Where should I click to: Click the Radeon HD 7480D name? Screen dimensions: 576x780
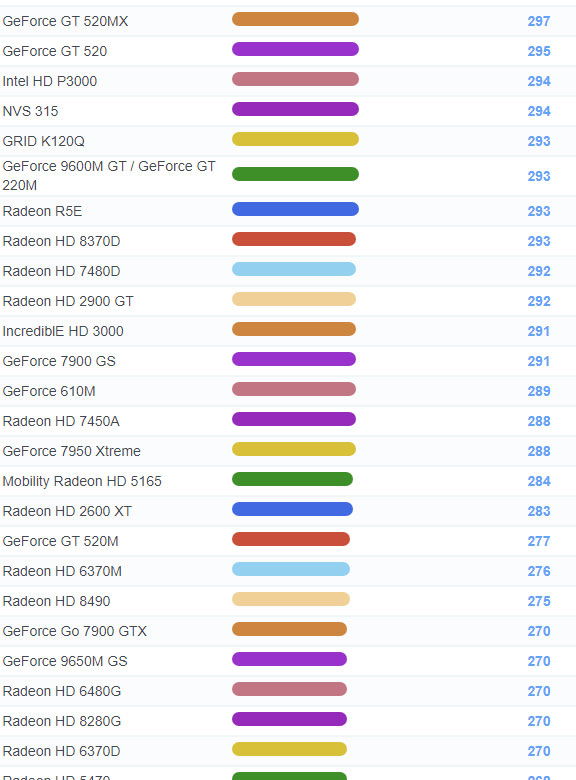[x=62, y=271]
